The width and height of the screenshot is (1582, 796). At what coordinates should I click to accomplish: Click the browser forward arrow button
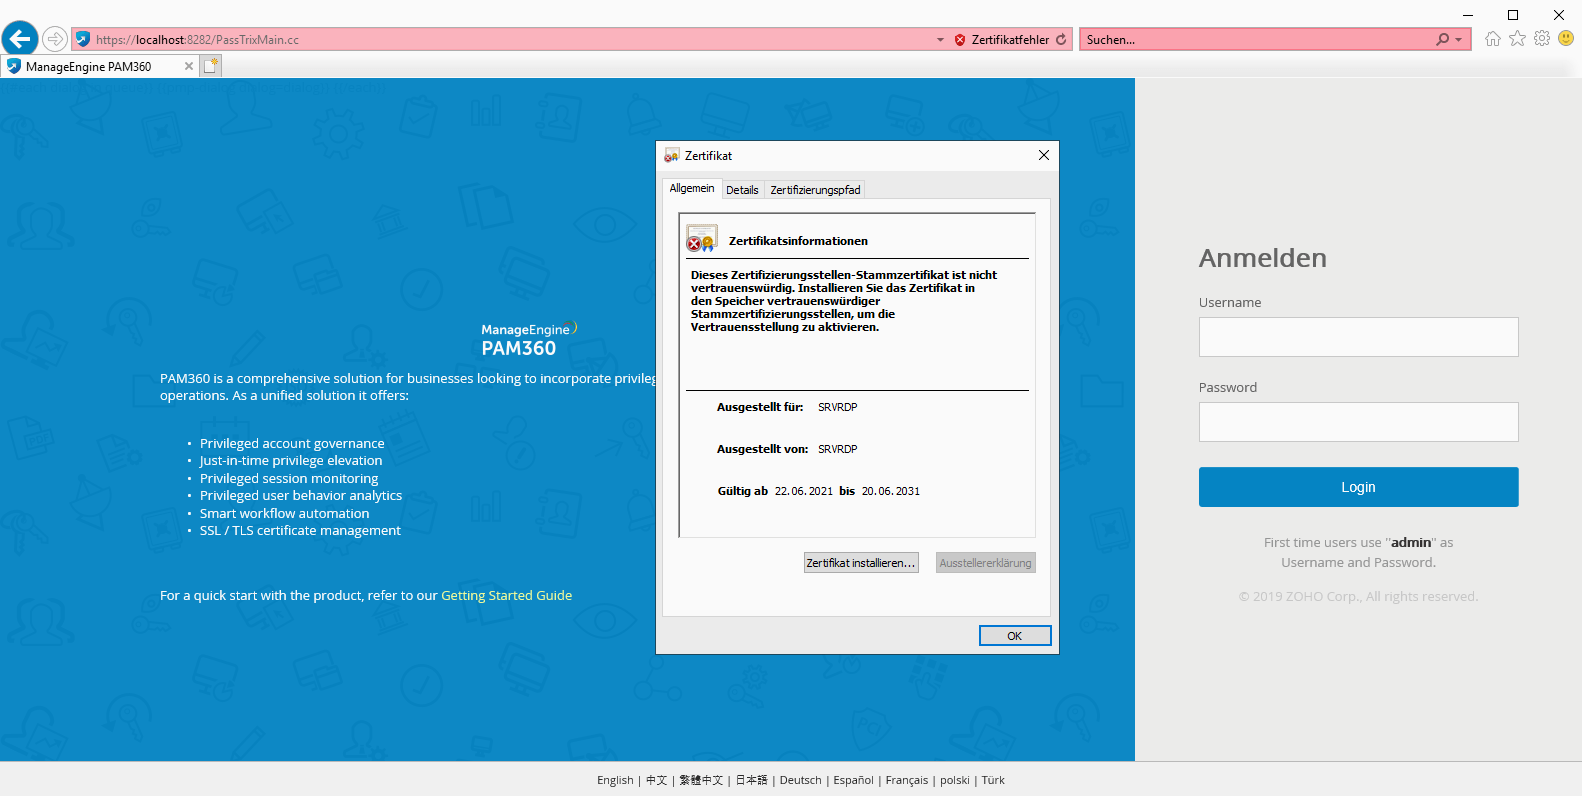(x=55, y=39)
